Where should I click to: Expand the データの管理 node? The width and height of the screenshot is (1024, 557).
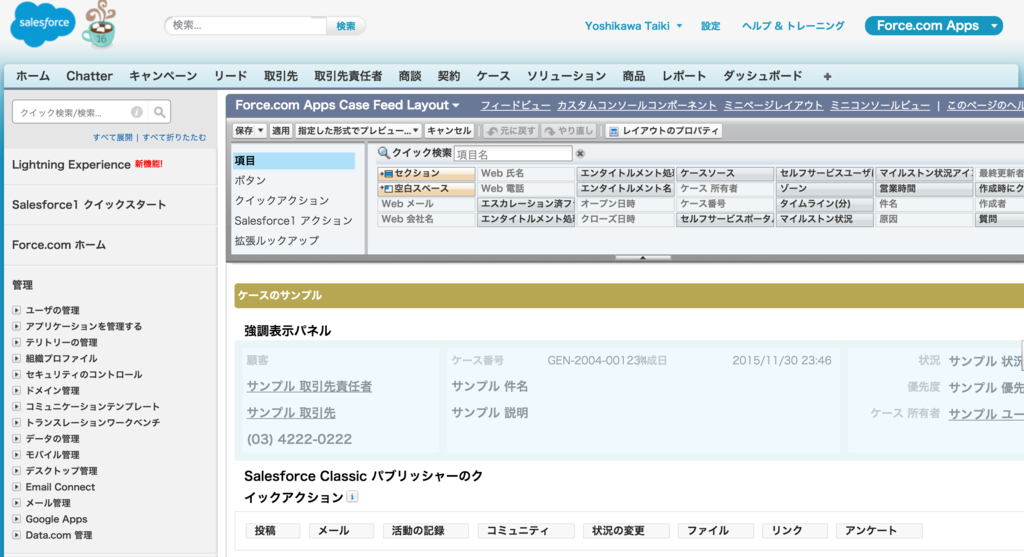pyautogui.click(x=16, y=438)
